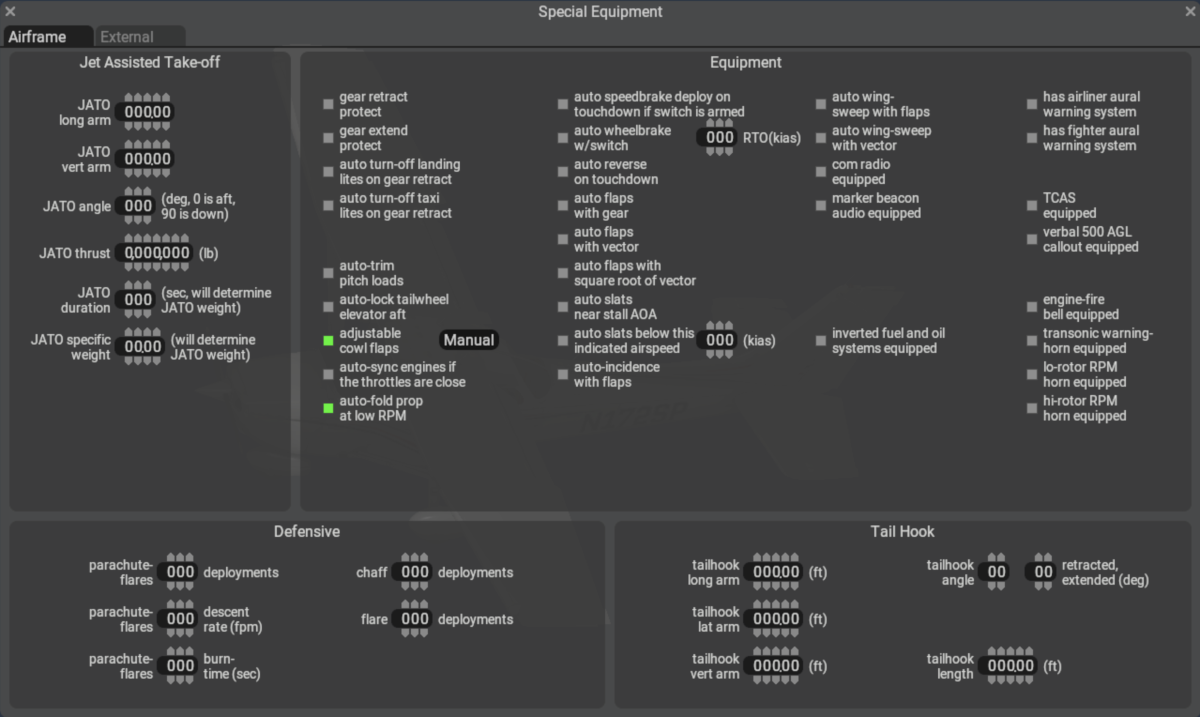
Task: Click the parachute-flares burn-time field
Action: tap(180, 666)
